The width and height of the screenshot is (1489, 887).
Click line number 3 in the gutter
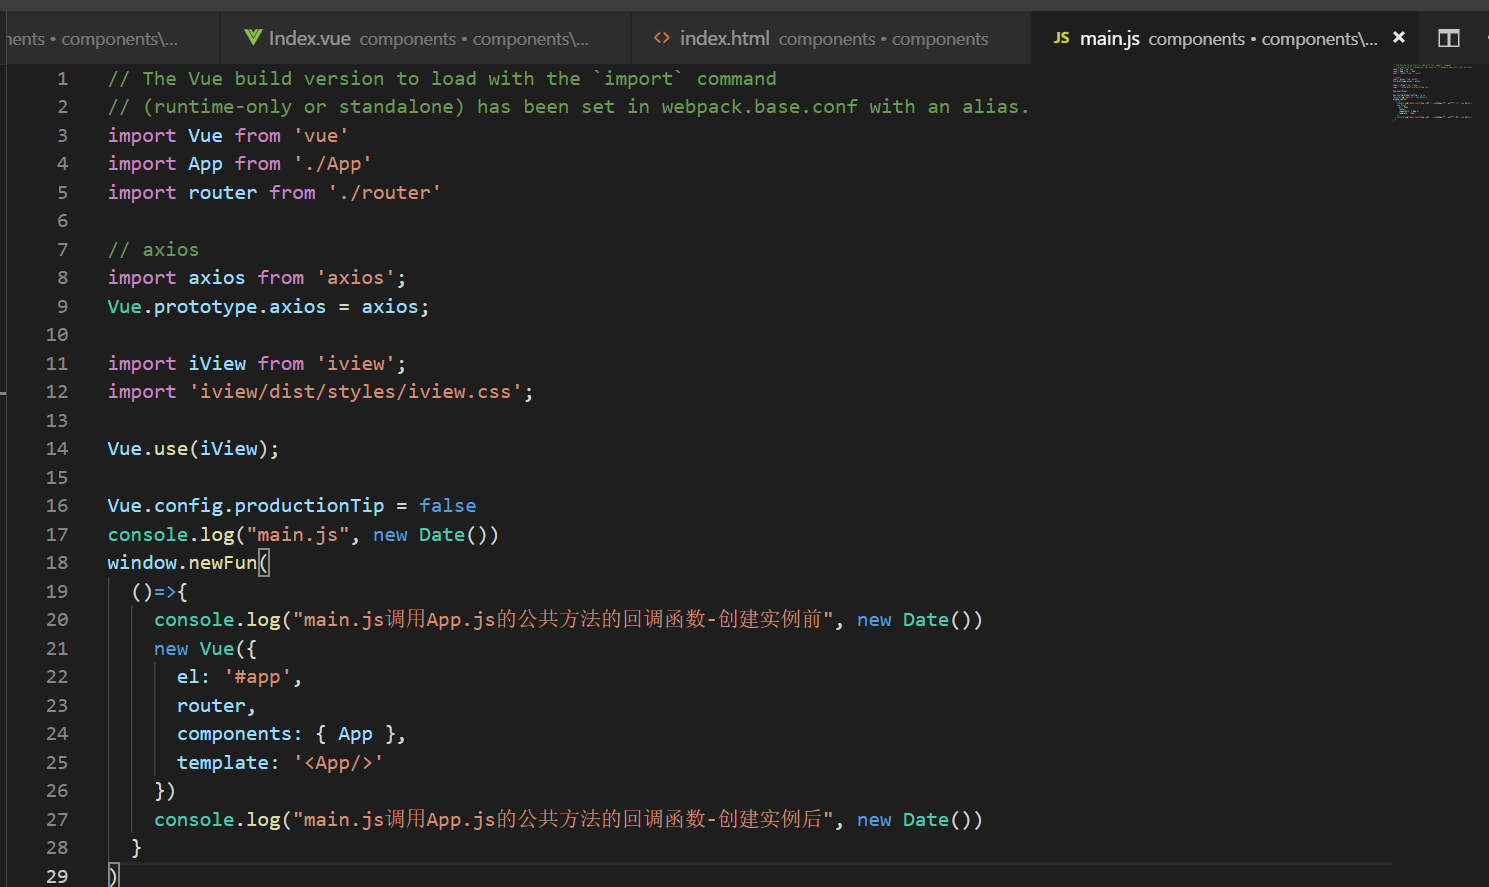point(62,134)
